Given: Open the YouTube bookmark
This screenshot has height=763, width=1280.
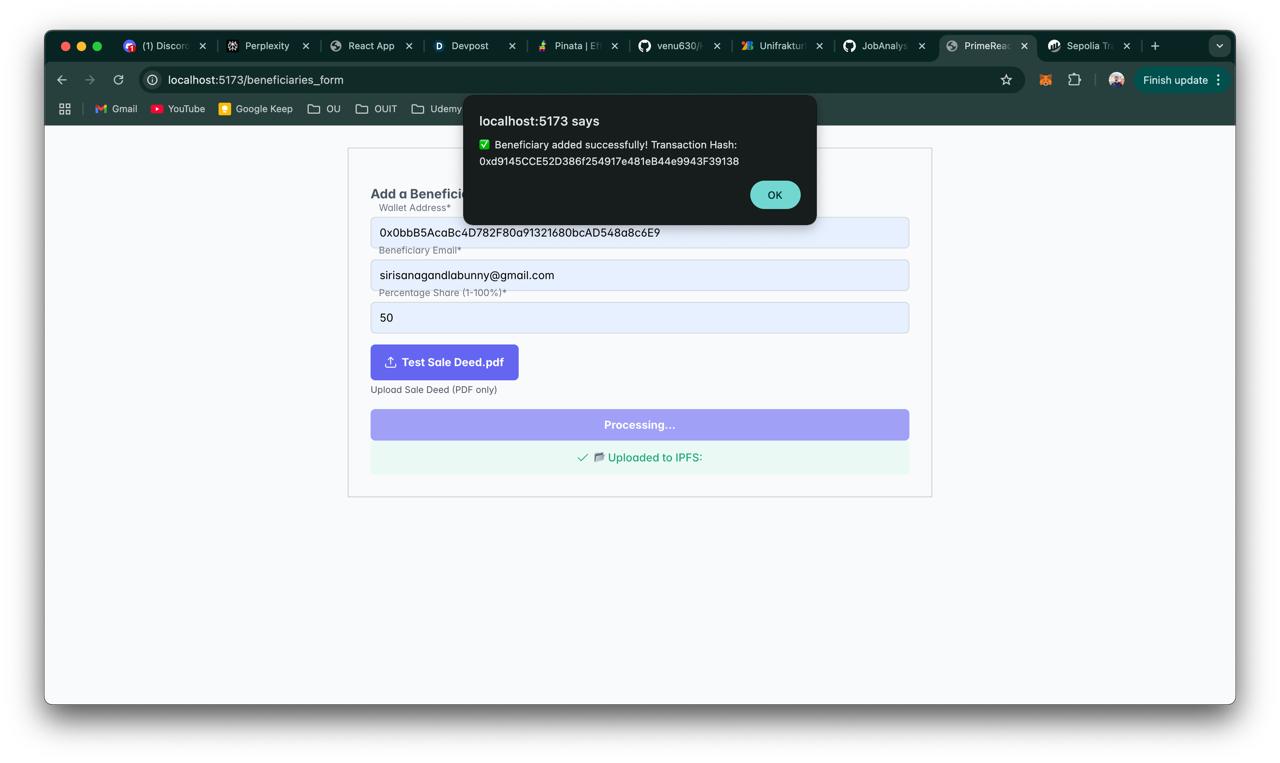Looking at the screenshot, I should point(178,109).
